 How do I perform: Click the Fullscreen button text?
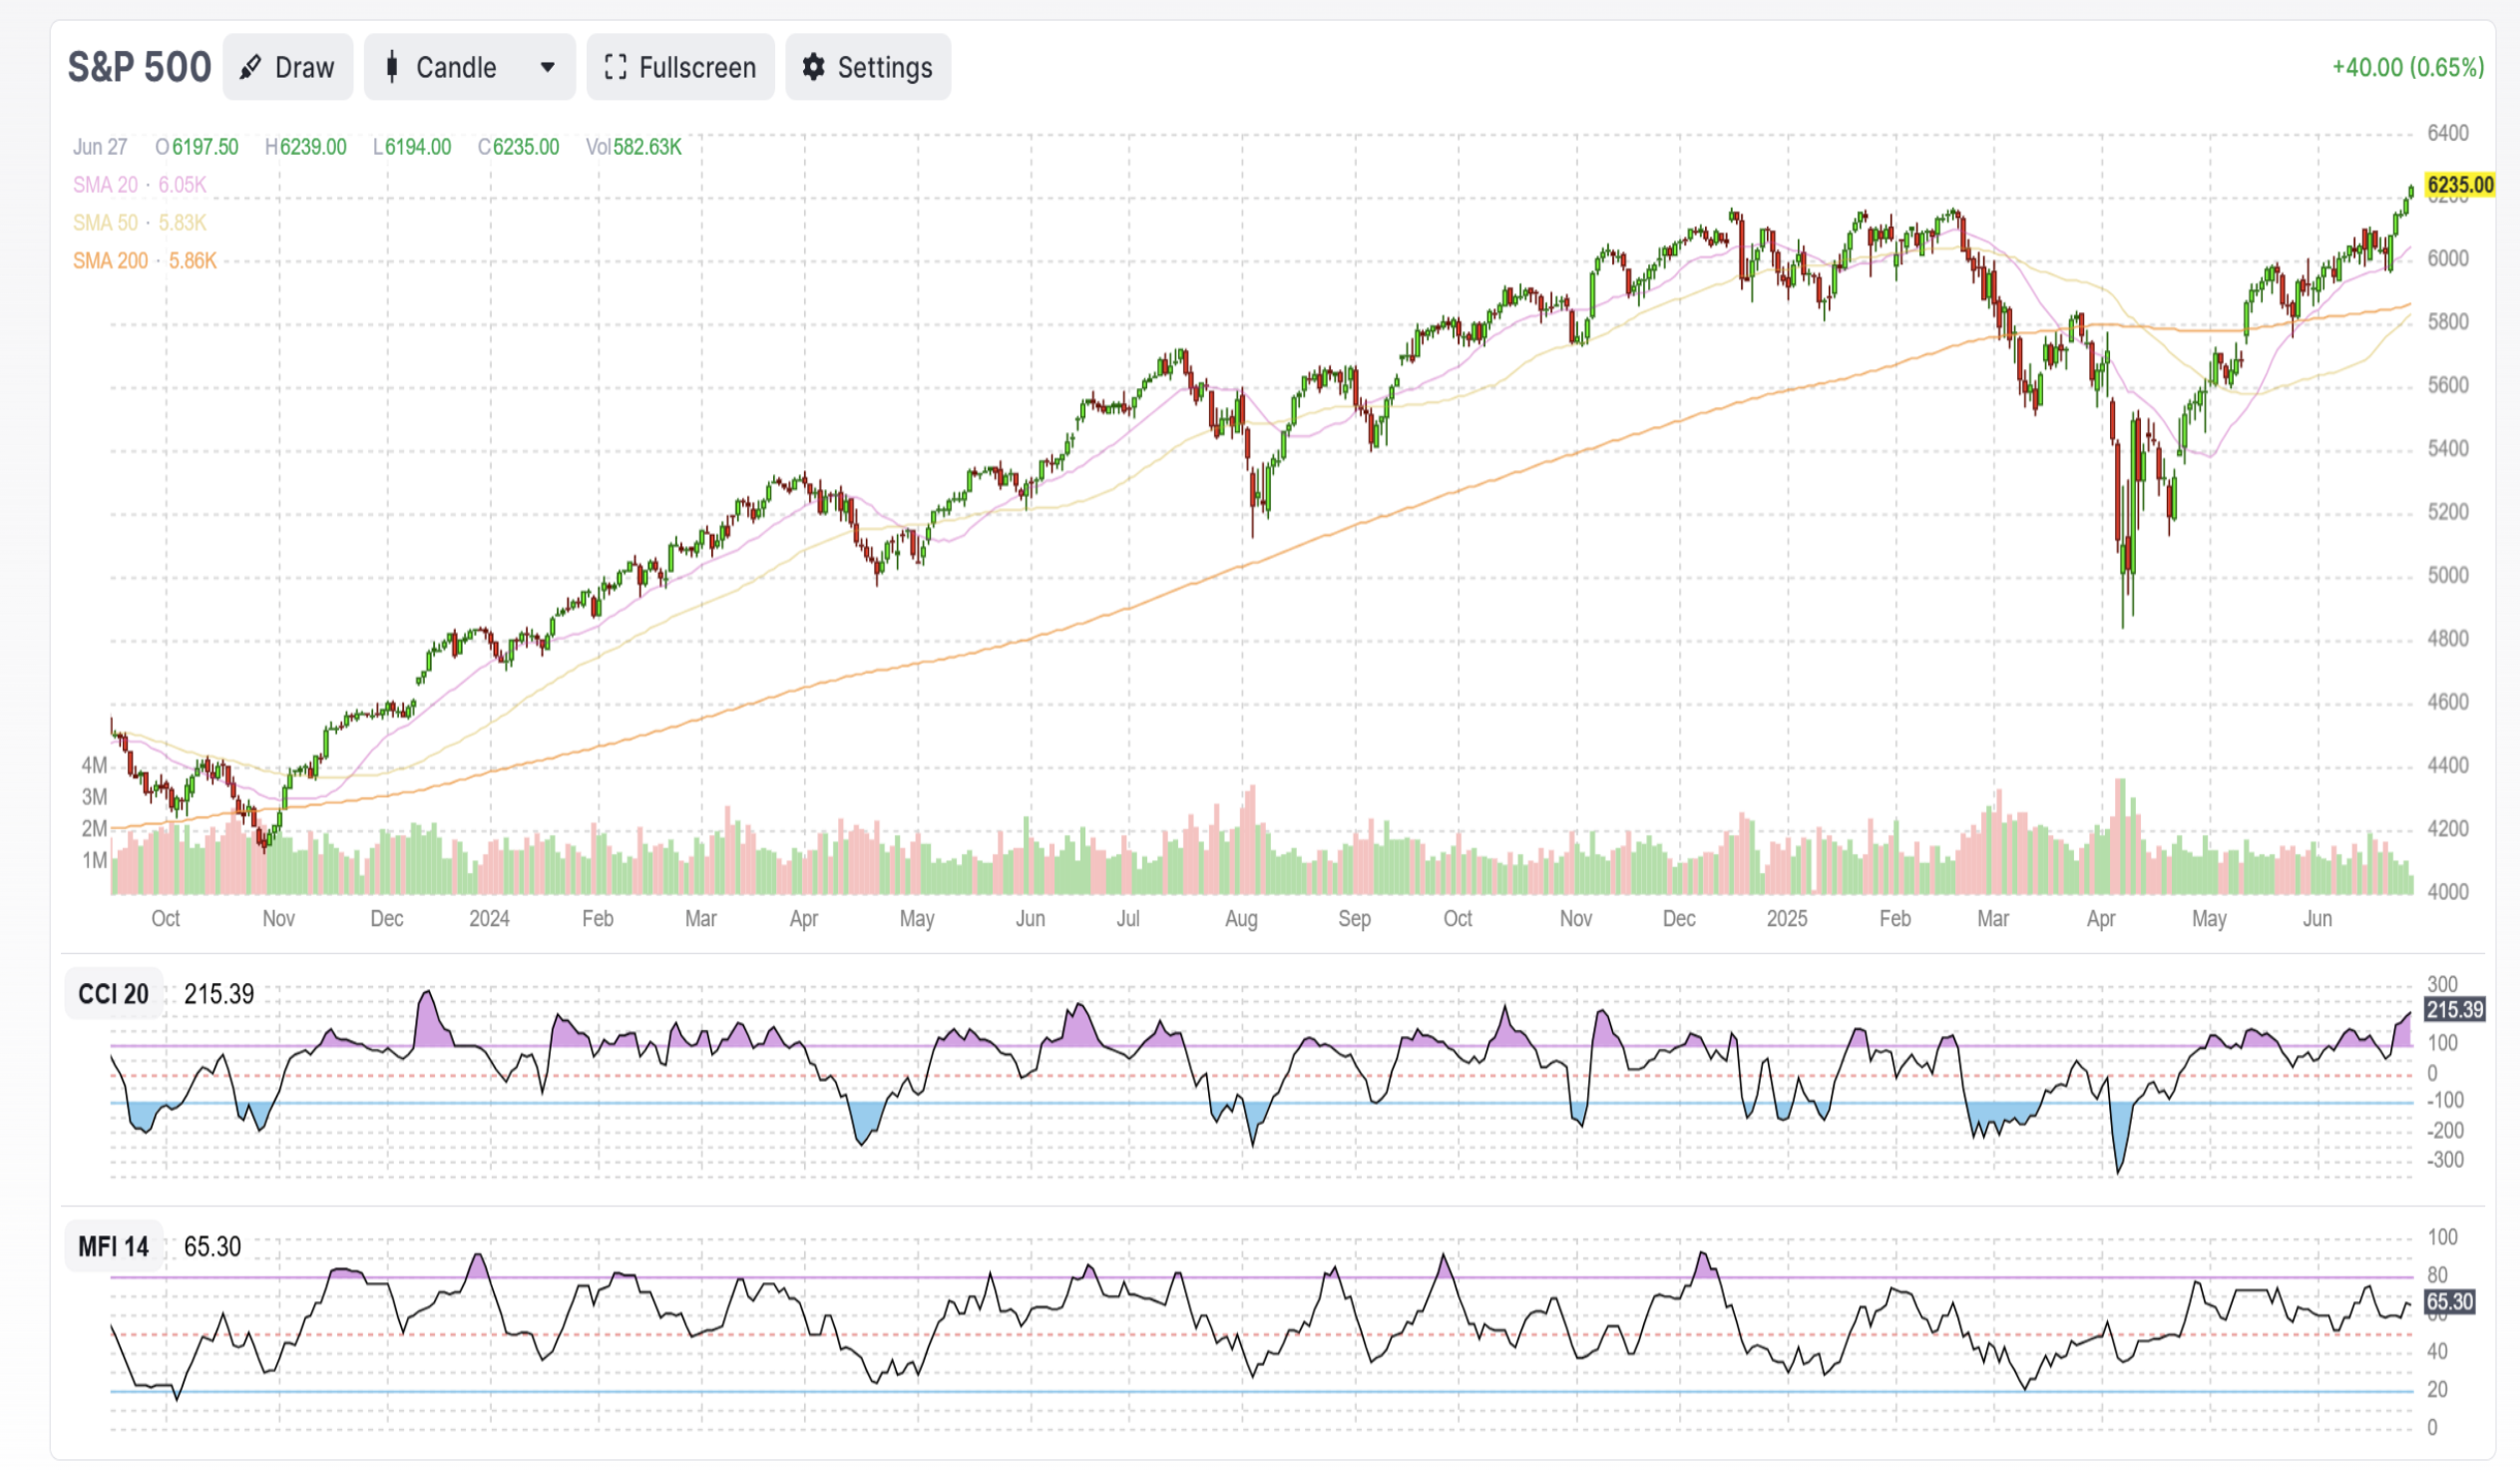[697, 67]
